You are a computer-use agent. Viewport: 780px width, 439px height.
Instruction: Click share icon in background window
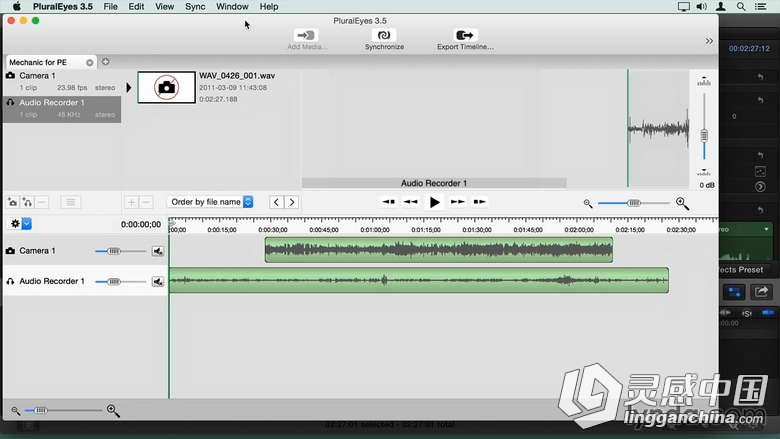pyautogui.click(x=761, y=292)
